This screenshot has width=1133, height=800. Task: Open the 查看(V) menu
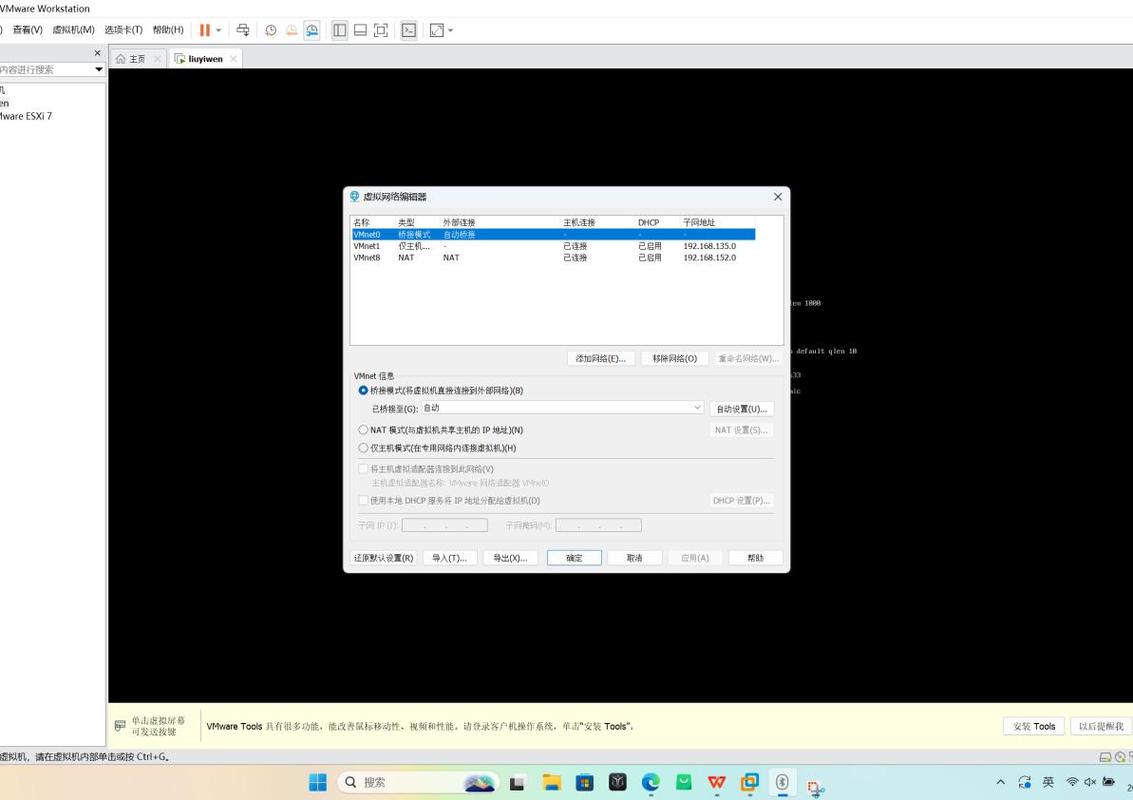(27, 30)
